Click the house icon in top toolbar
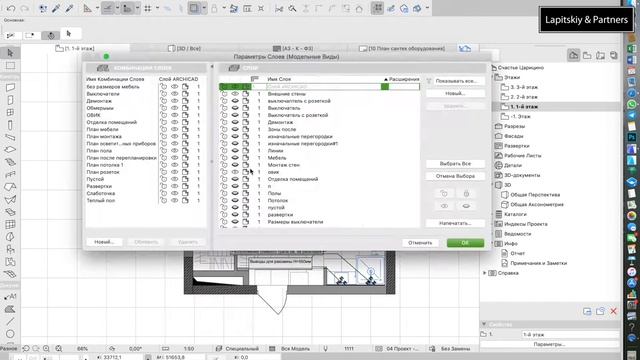Screen dimensions: 640x360 click(x=359, y=9)
